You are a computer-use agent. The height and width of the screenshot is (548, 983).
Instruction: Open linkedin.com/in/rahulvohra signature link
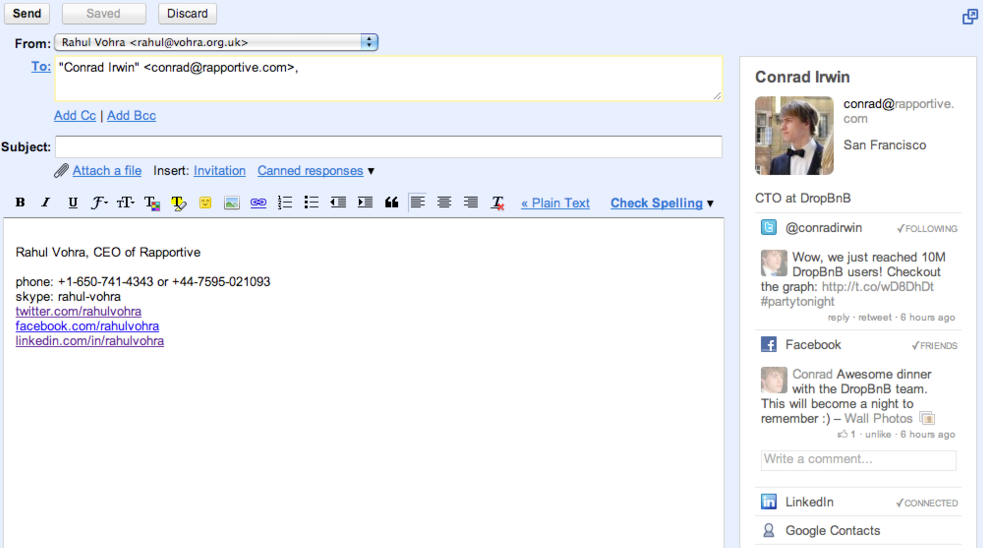[90, 340]
